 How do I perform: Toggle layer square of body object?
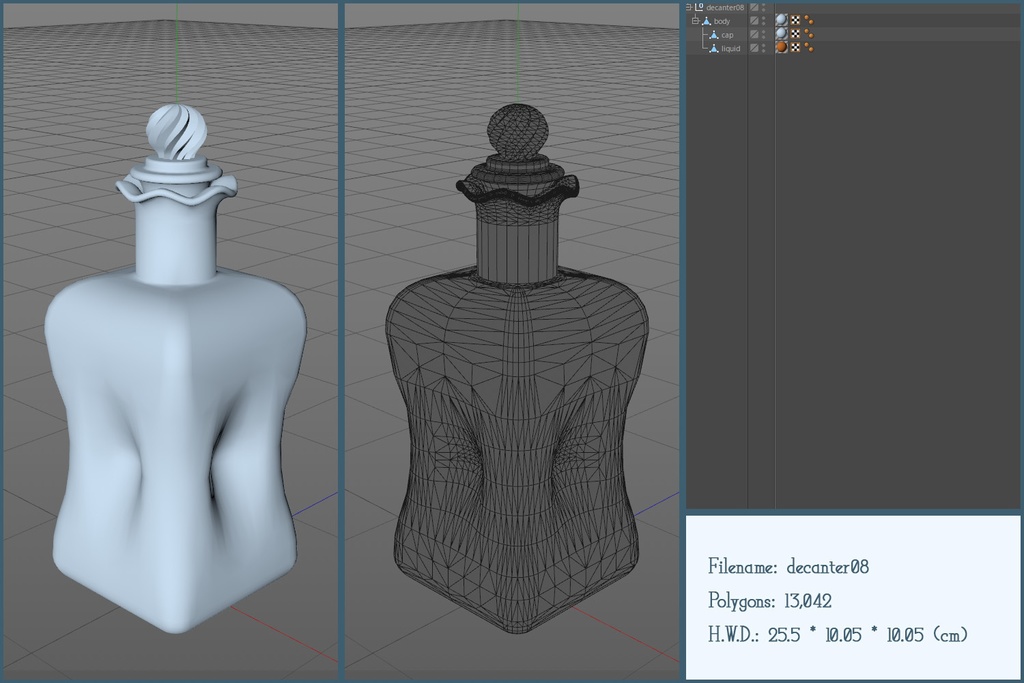754,21
